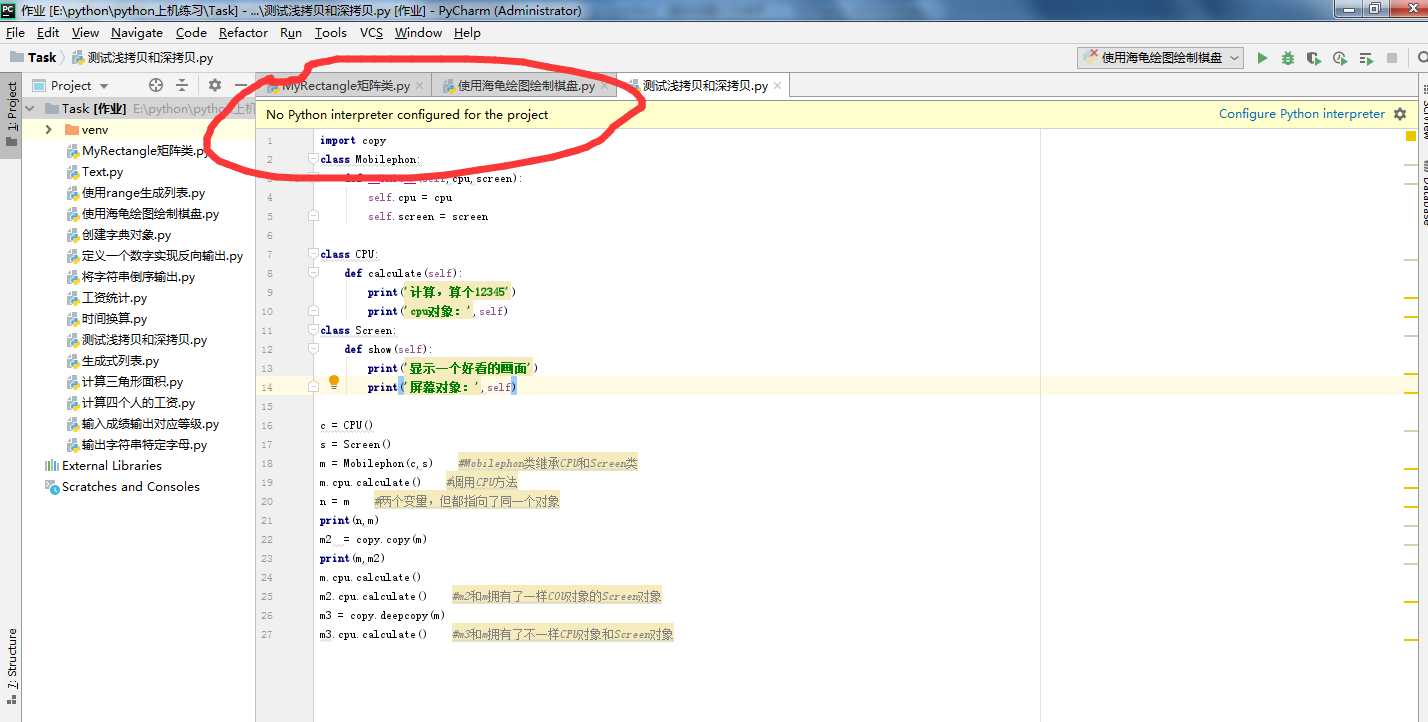Fold class Mobilephon at line 2
The width and height of the screenshot is (1428, 722).
[x=313, y=159]
